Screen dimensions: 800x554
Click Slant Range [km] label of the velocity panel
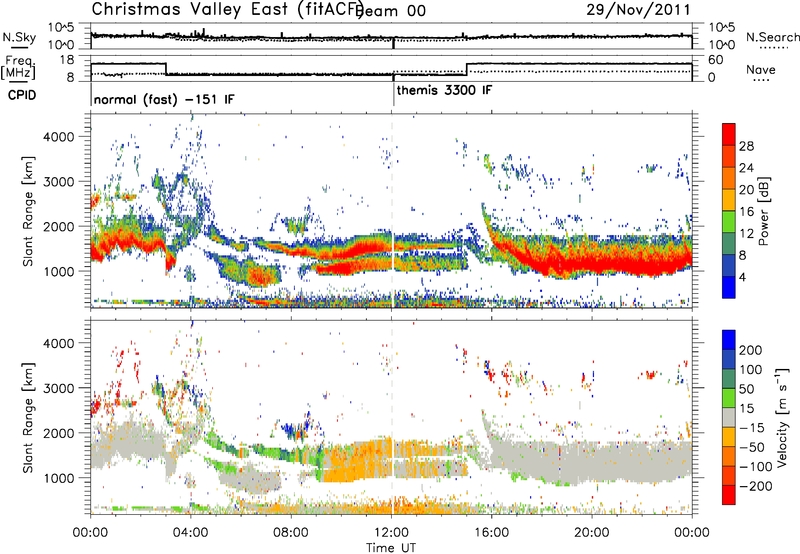coord(28,418)
